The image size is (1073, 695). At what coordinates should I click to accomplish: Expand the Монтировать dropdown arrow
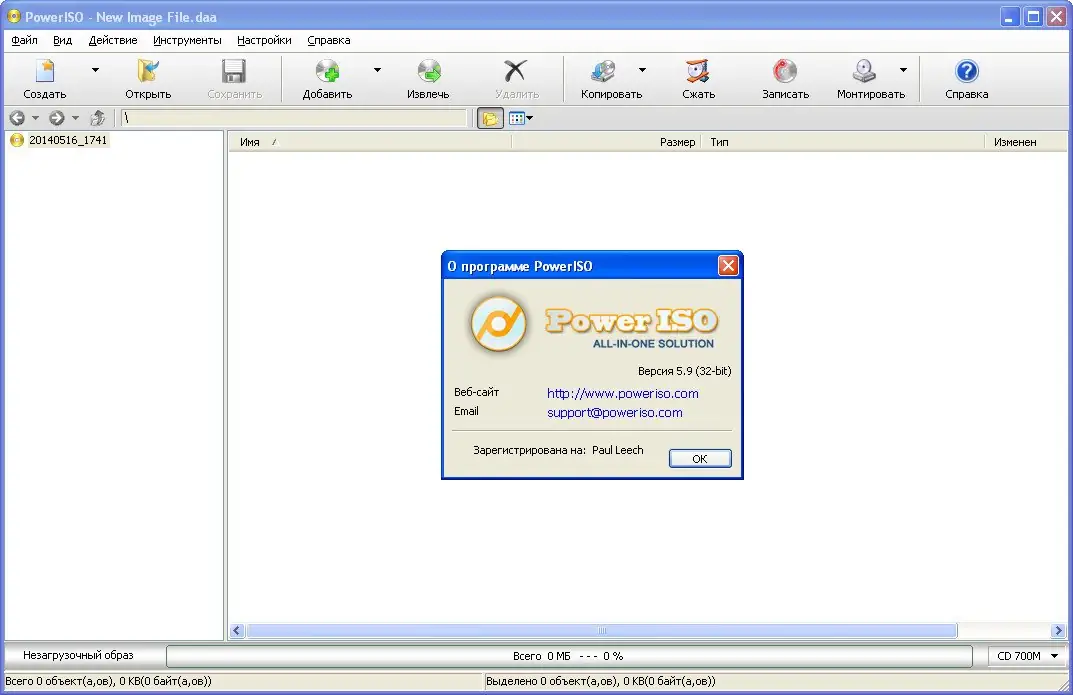(903, 70)
